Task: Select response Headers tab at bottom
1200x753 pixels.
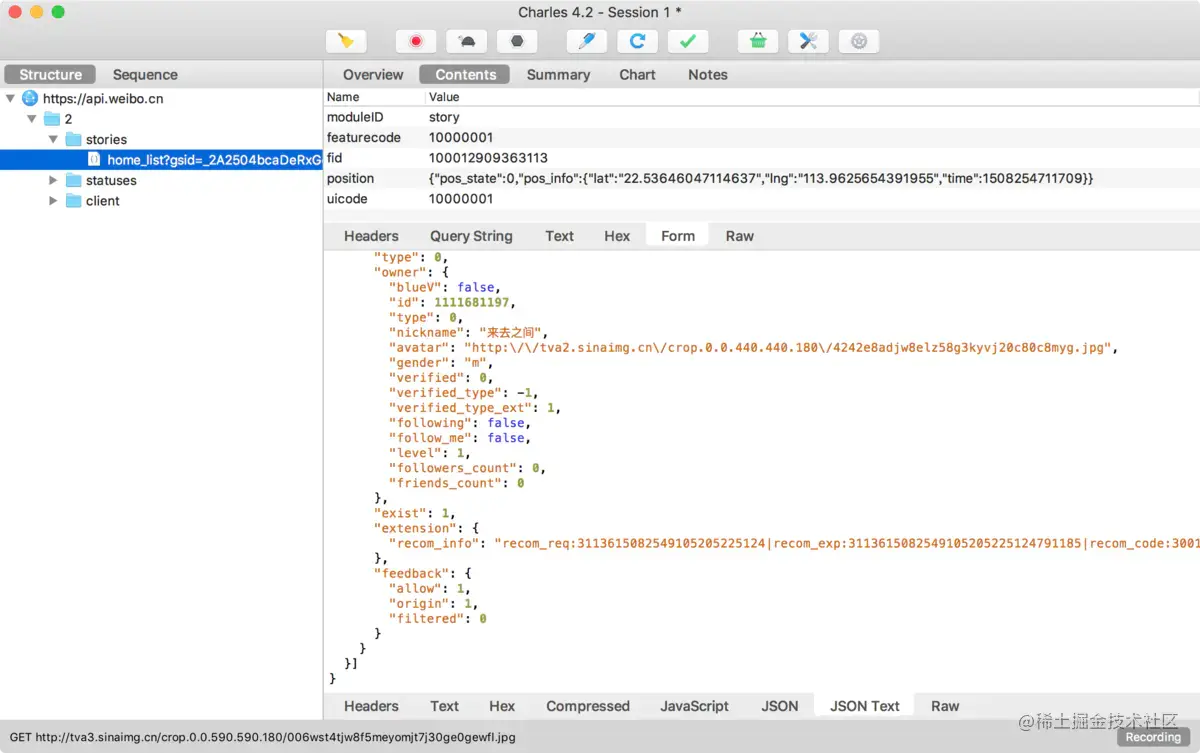Action: tap(371, 706)
